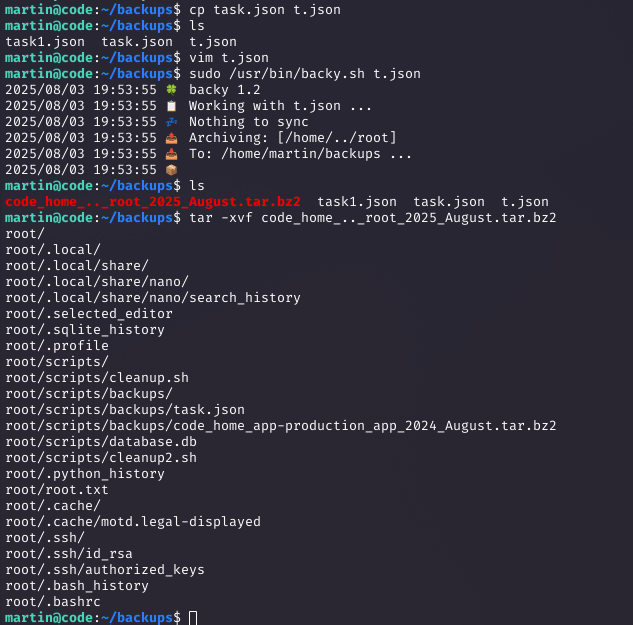Click the backy 1.2 version text
Screen dimensions: 633x625
coord(225,90)
